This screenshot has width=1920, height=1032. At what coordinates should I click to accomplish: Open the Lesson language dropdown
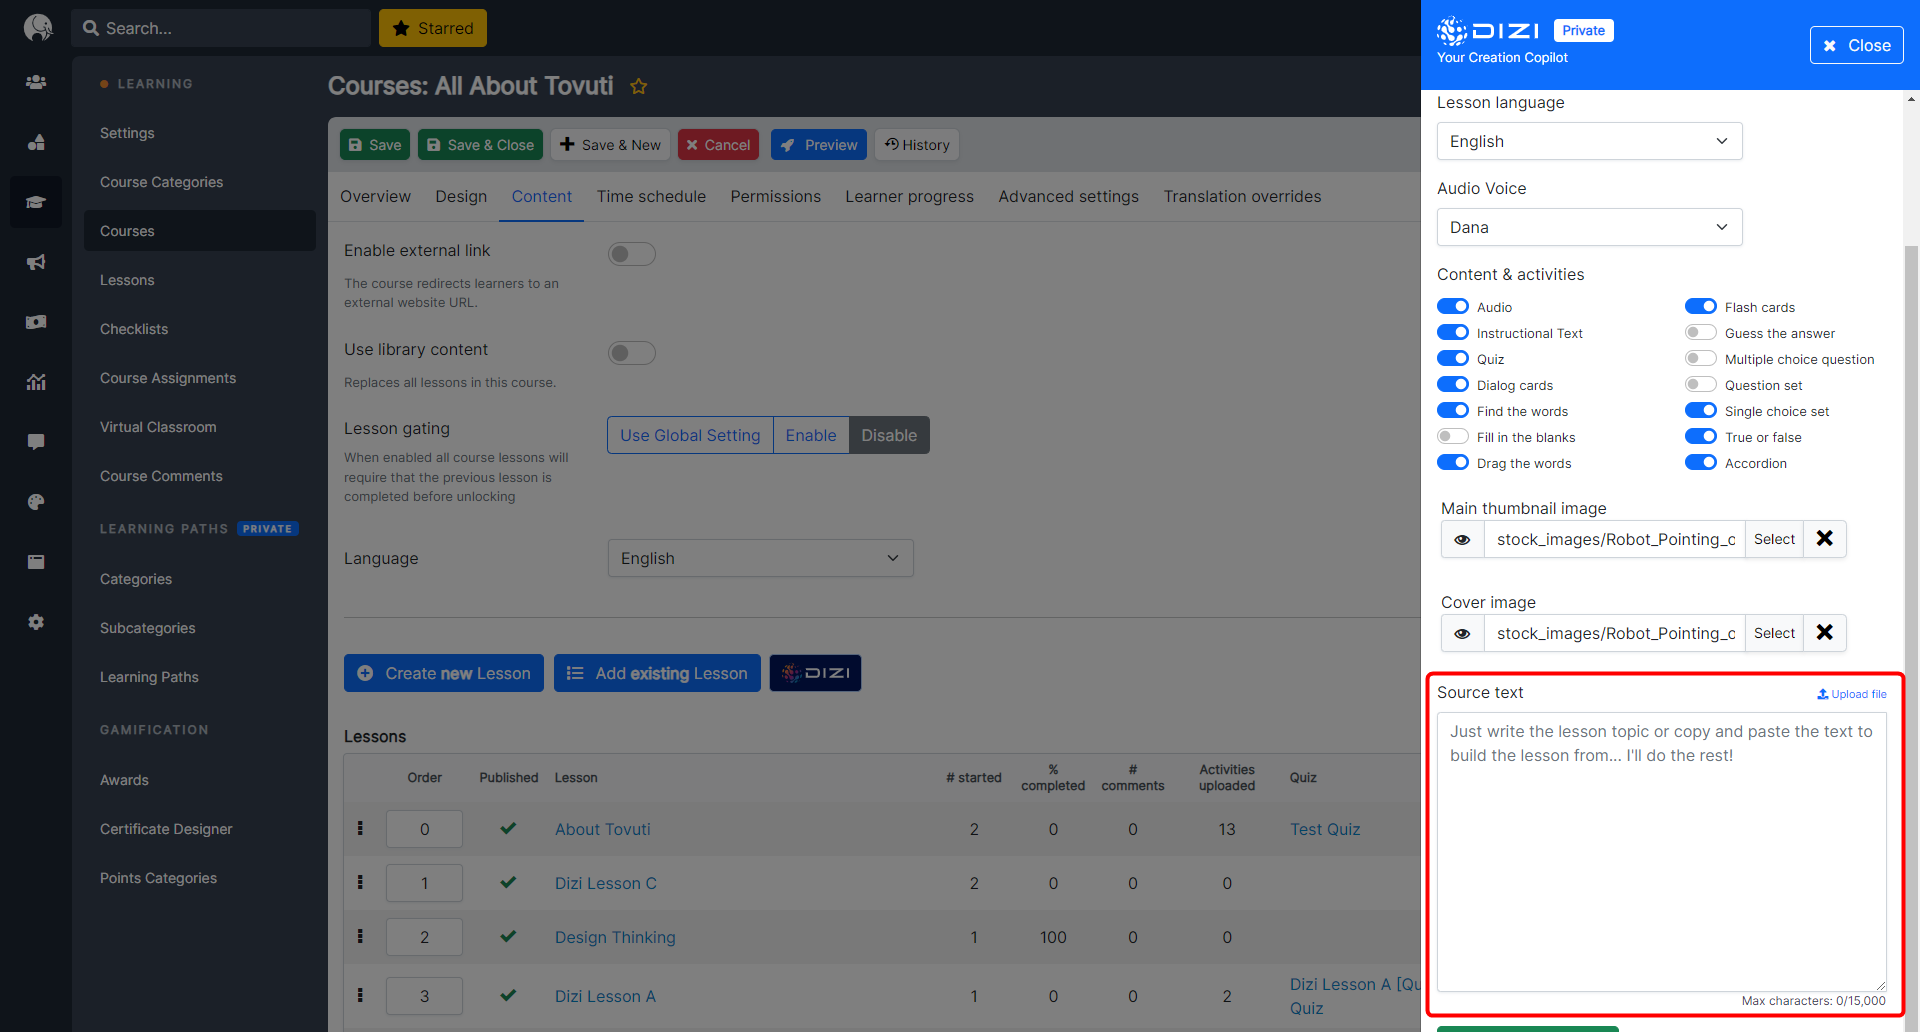(1589, 141)
